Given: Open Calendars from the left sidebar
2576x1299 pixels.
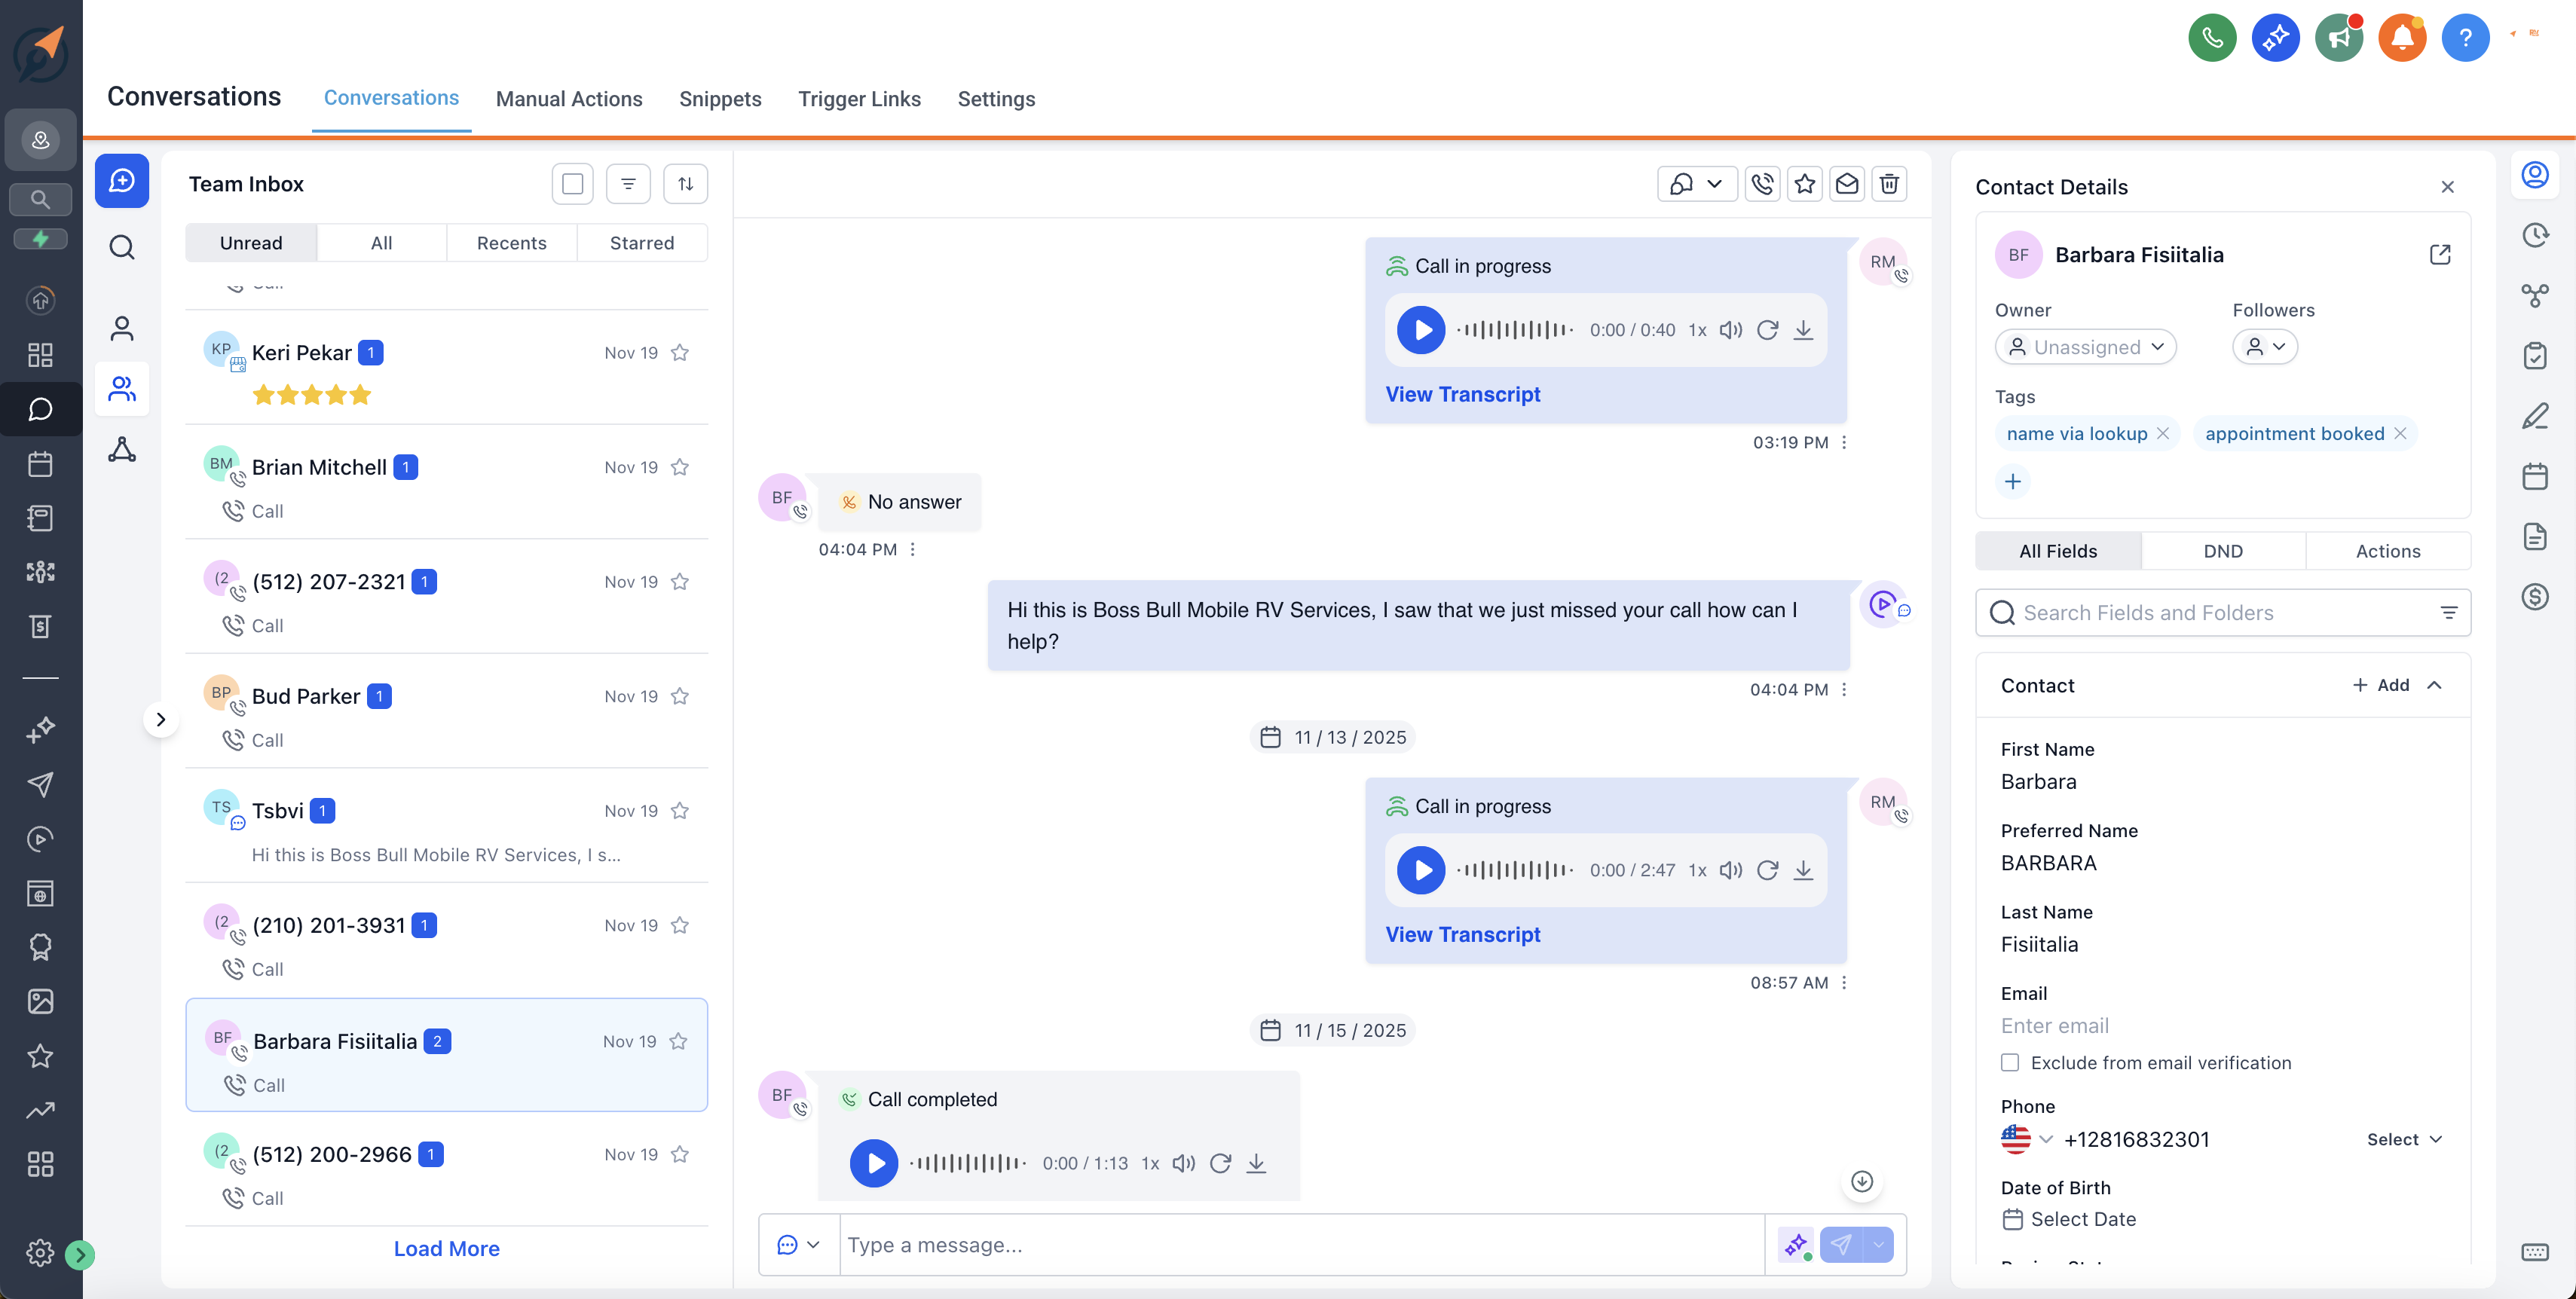Looking at the screenshot, I should click(40, 463).
